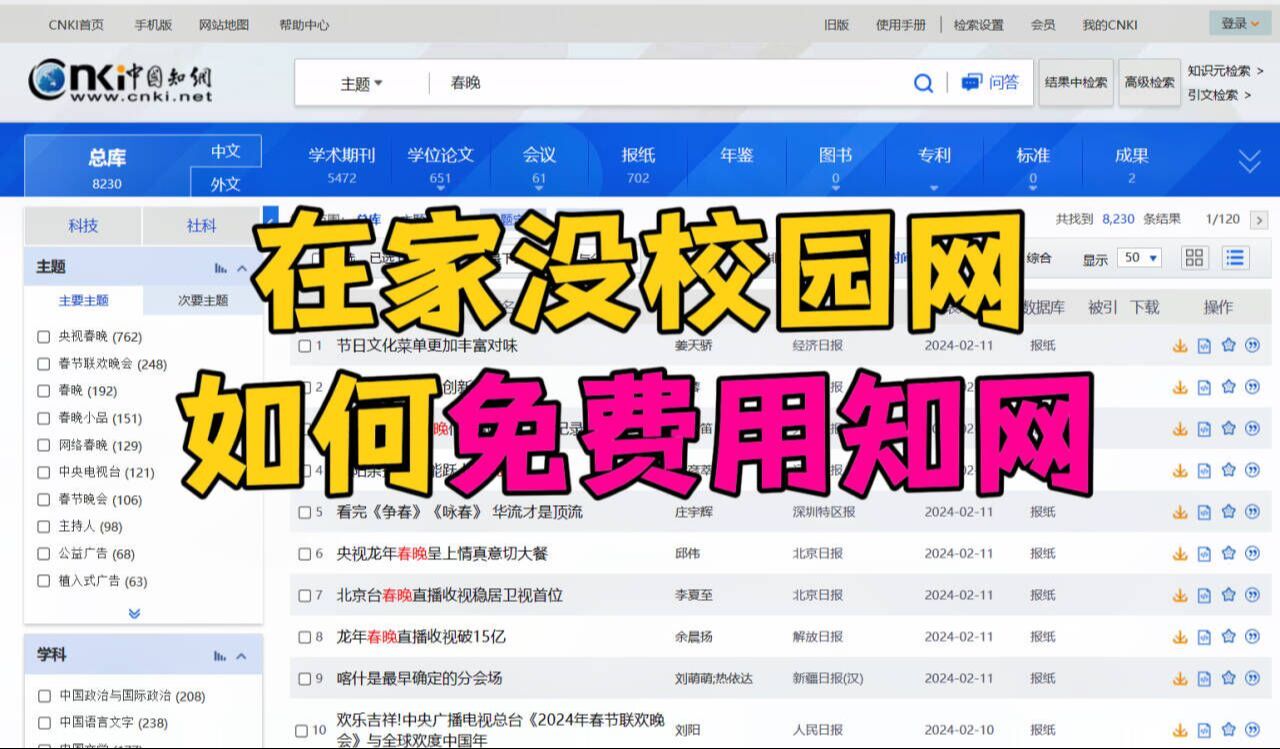
Task: Expand the database tabs chevron
Action: tap(1249, 160)
